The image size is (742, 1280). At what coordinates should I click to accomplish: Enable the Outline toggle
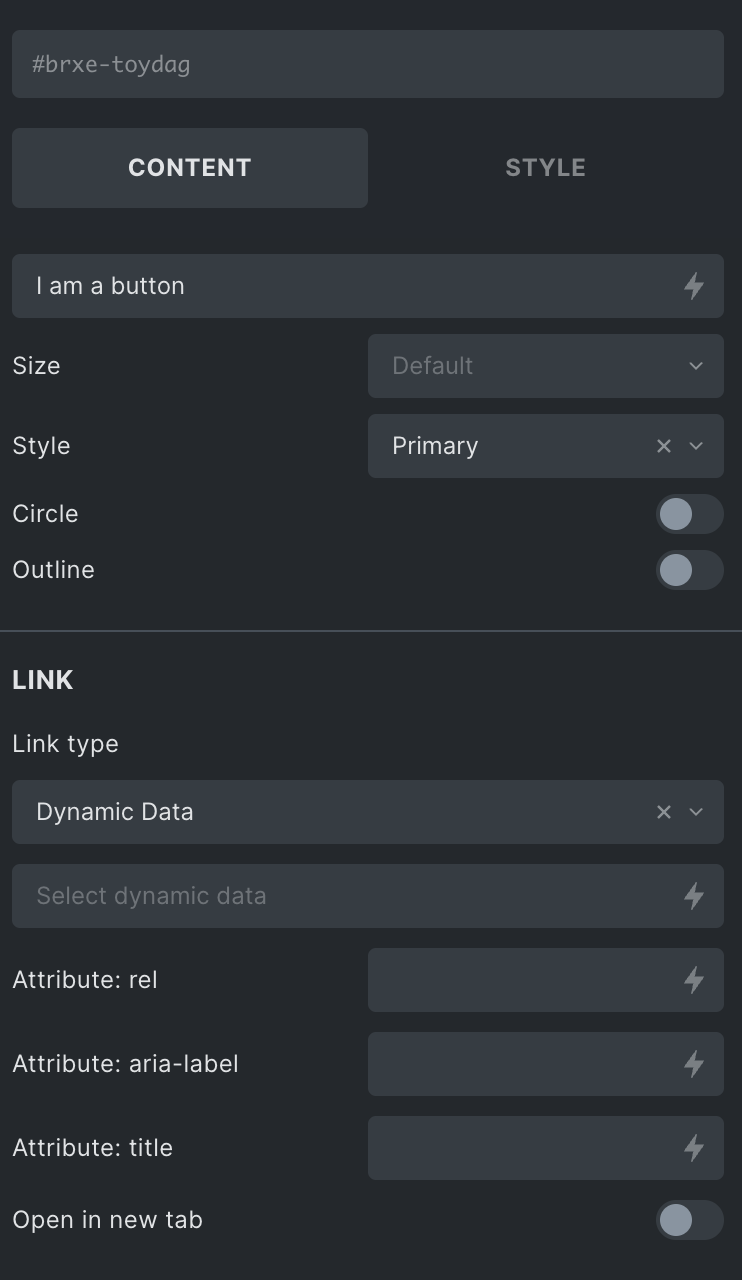tap(690, 570)
